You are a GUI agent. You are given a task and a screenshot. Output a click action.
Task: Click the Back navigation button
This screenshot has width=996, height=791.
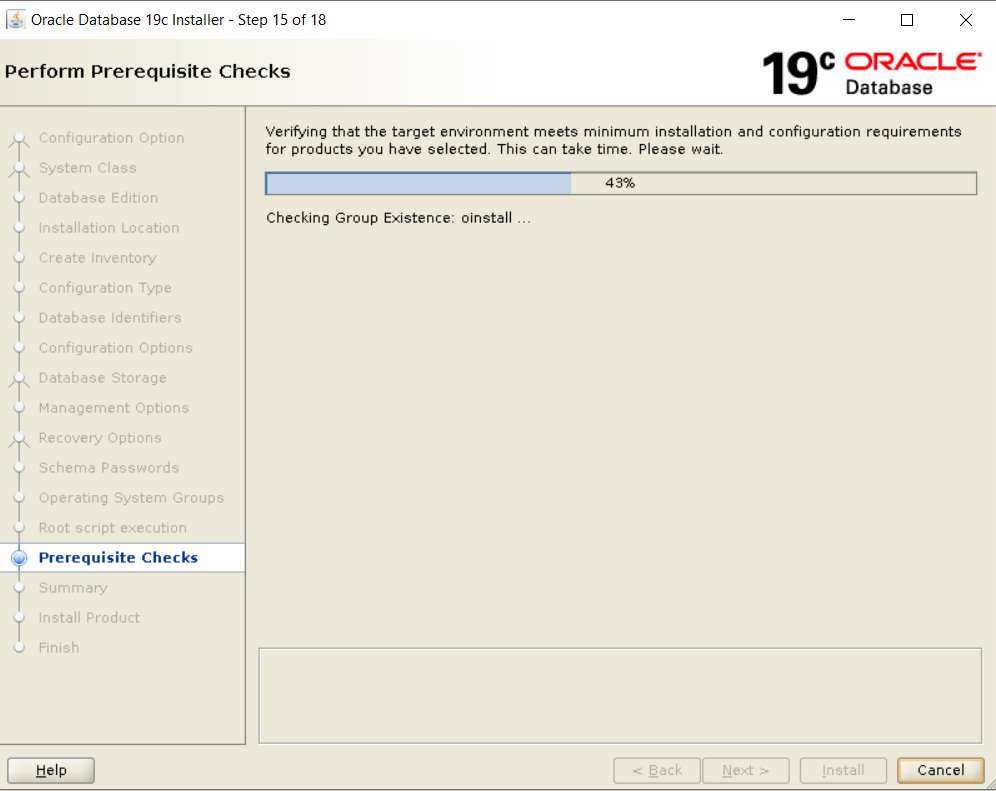656,770
